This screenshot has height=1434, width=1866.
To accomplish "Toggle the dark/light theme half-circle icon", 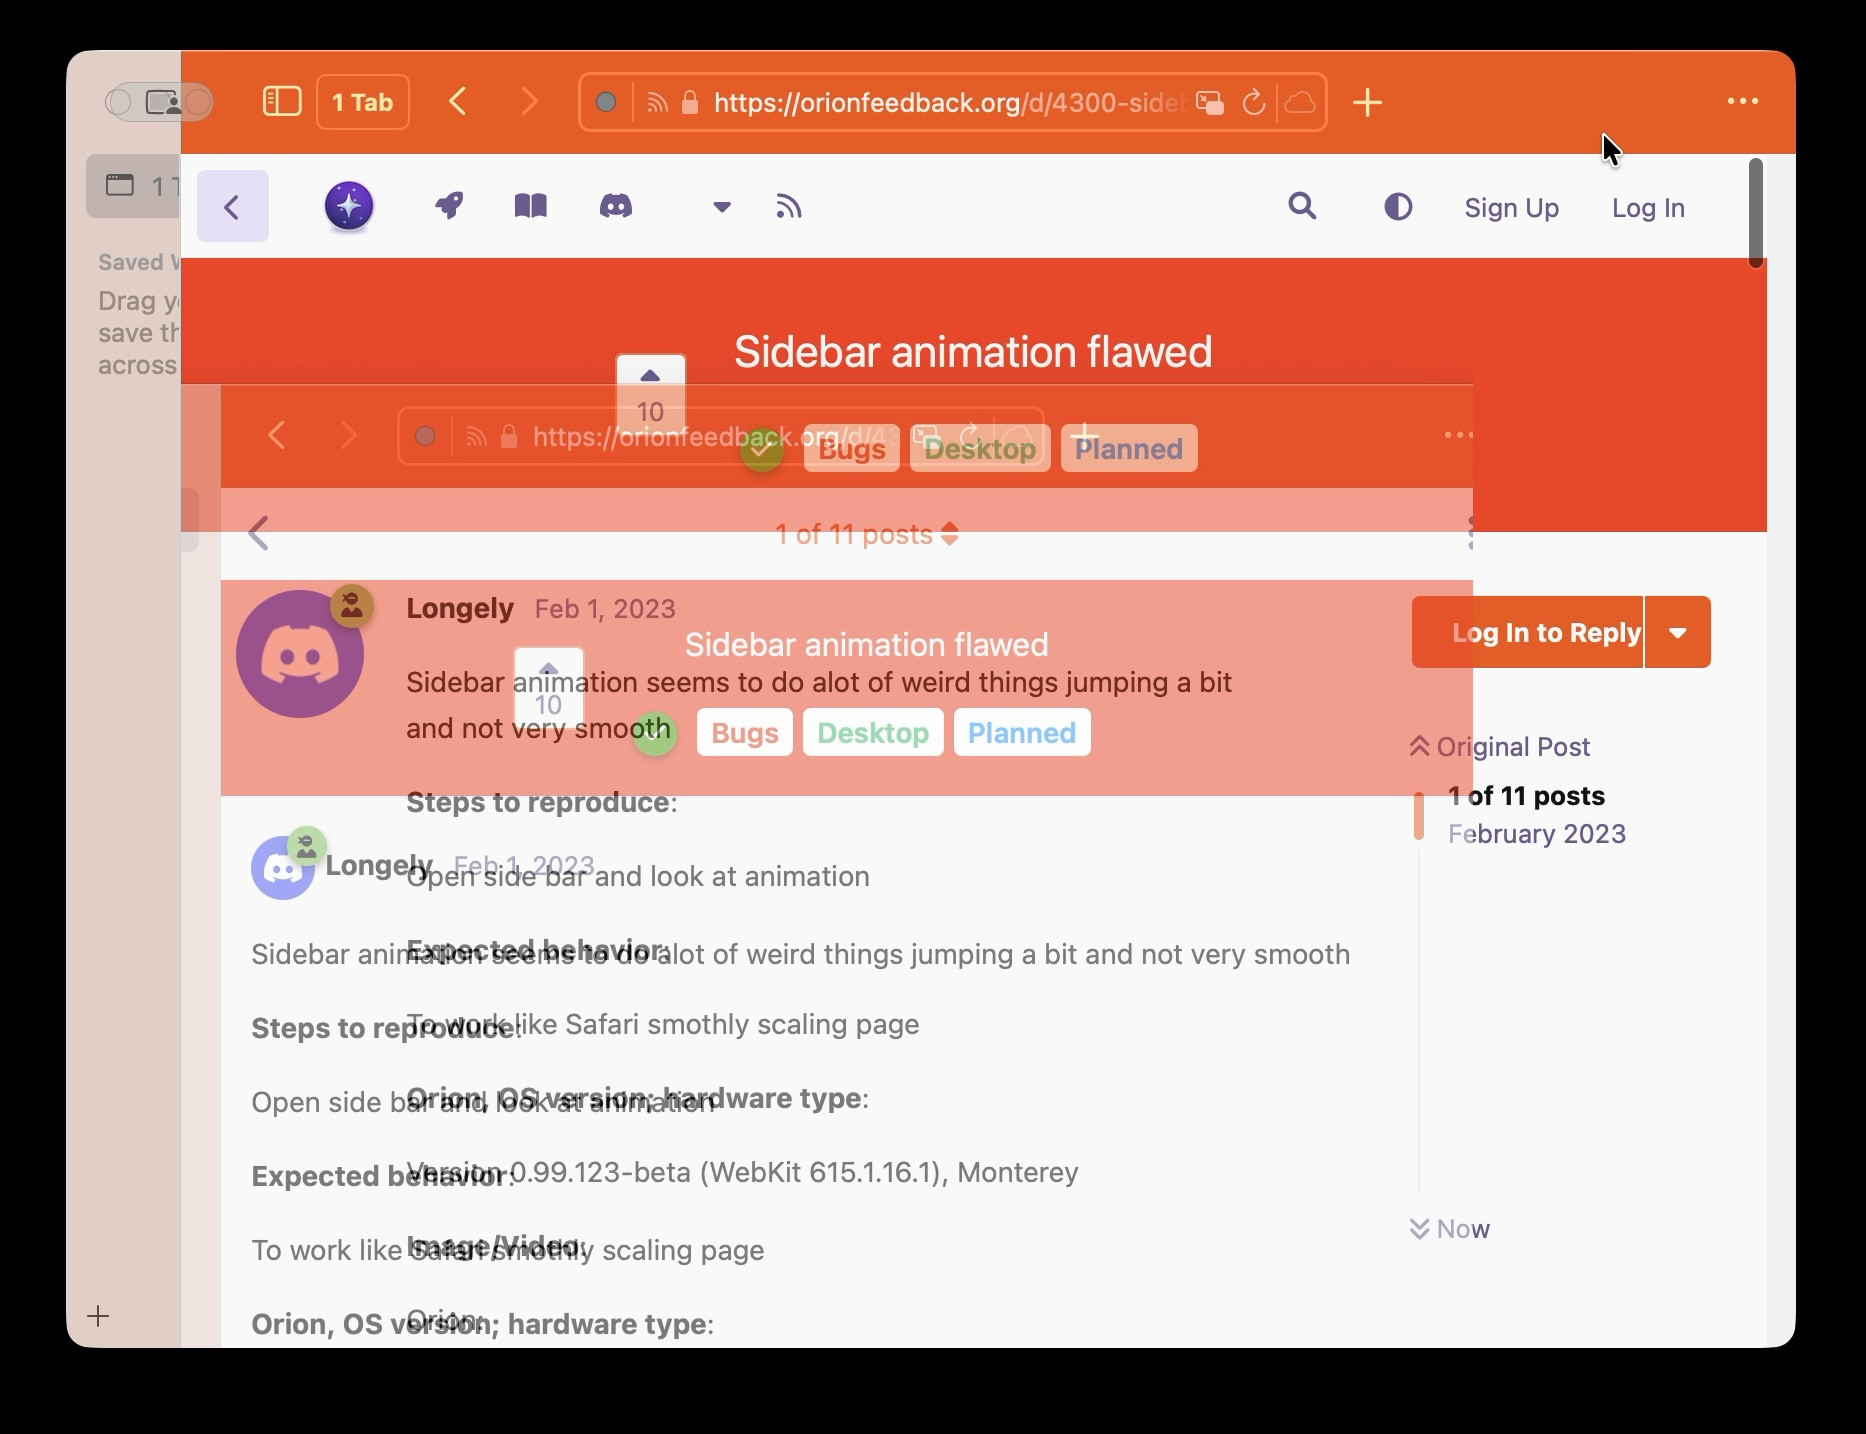I will pos(1398,207).
